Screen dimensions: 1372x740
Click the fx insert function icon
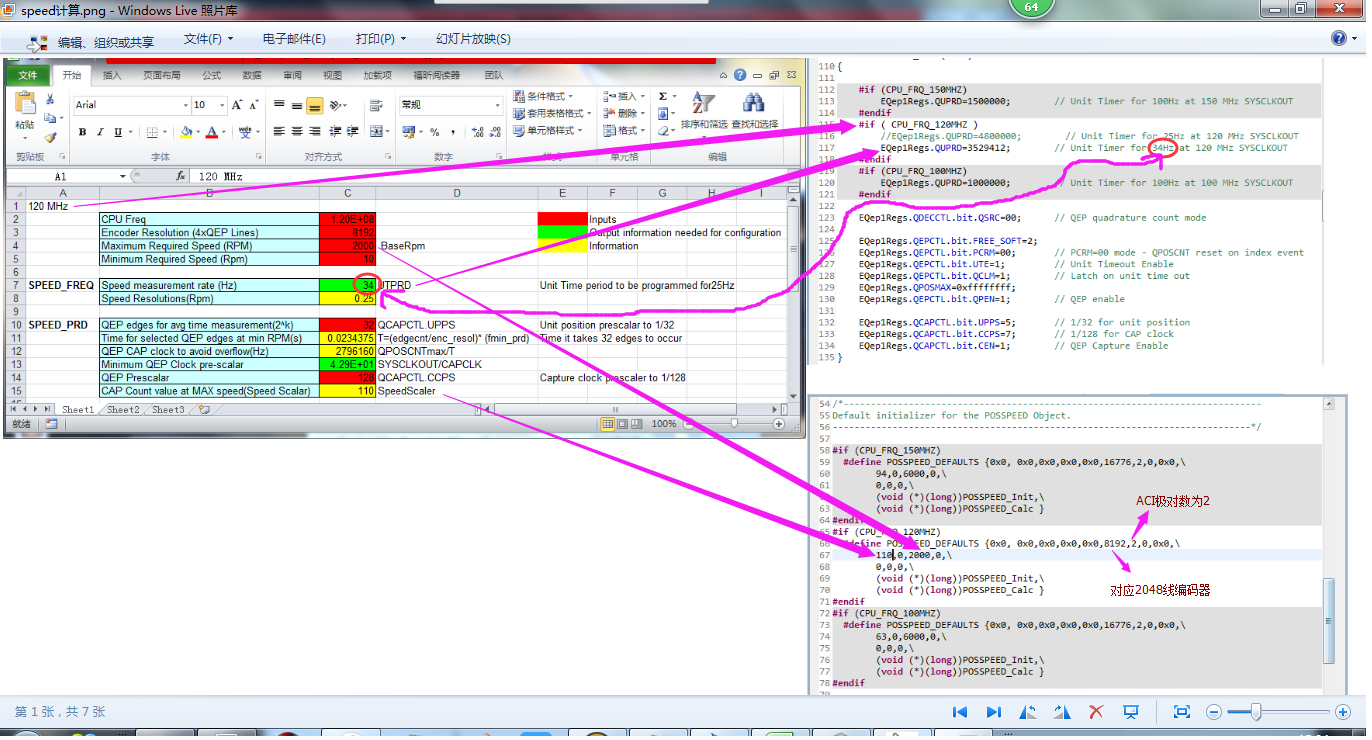pyautogui.click(x=181, y=176)
